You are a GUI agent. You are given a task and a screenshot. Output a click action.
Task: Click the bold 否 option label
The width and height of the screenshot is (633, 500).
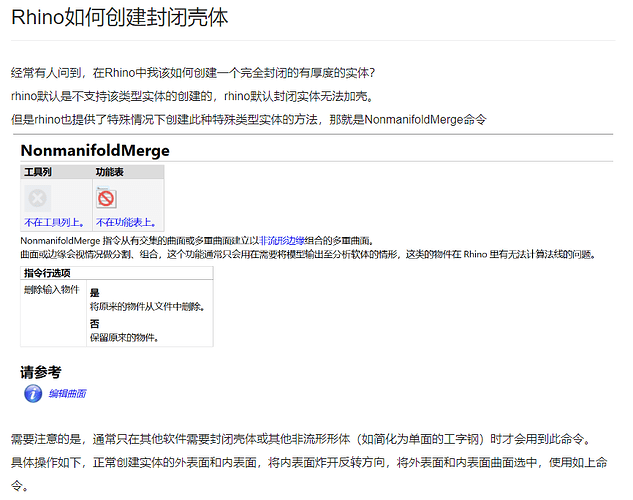[94, 324]
